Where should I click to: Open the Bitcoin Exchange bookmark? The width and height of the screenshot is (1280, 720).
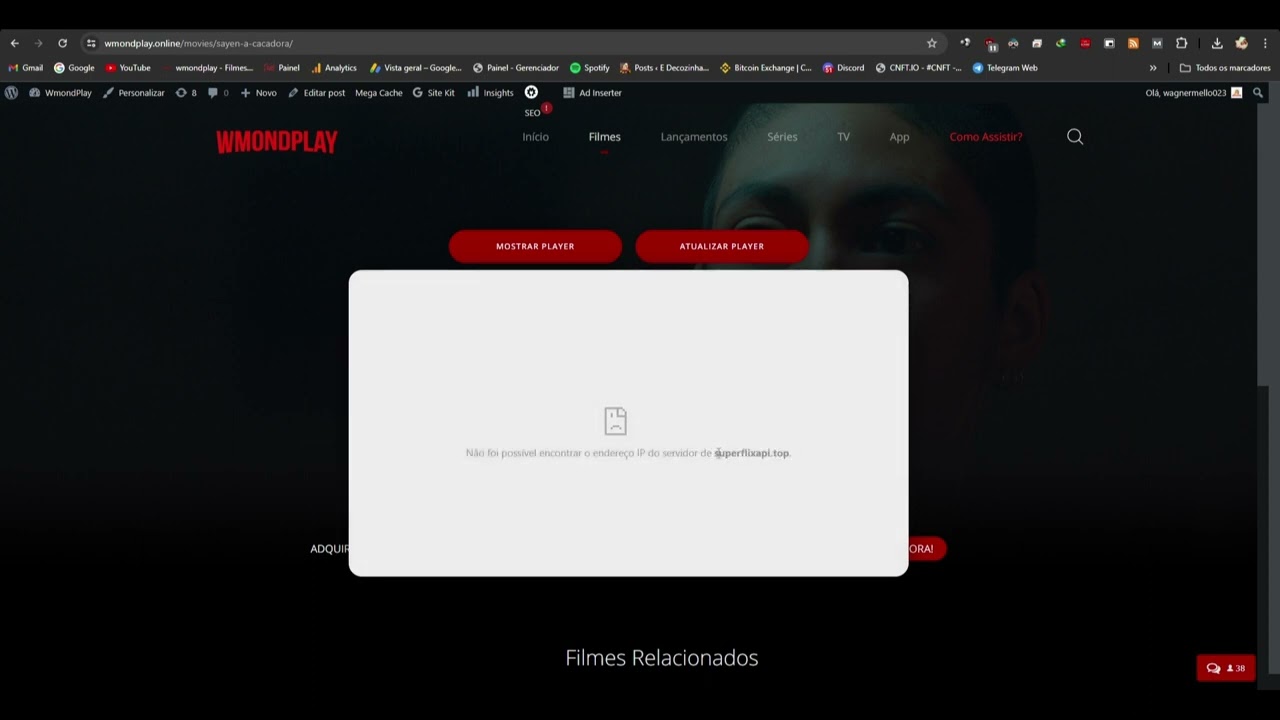click(x=766, y=68)
